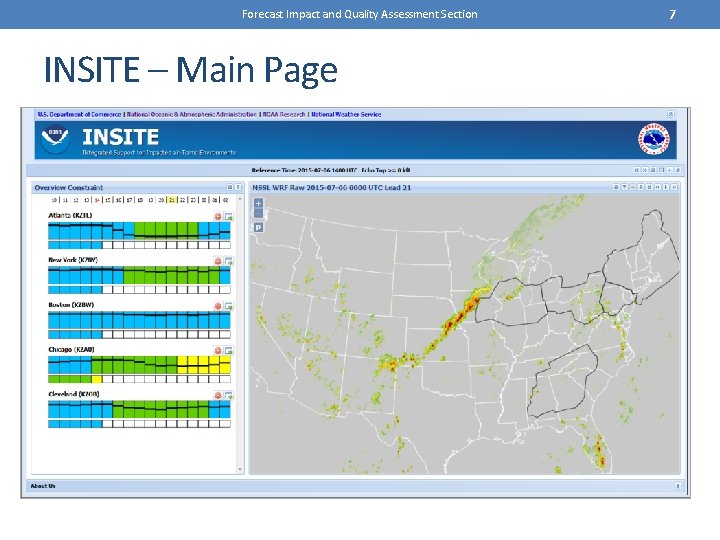Viewport: 720px width, 540px height.
Task: Open the U.S. Department of Commerce link
Action: [x=79, y=114]
